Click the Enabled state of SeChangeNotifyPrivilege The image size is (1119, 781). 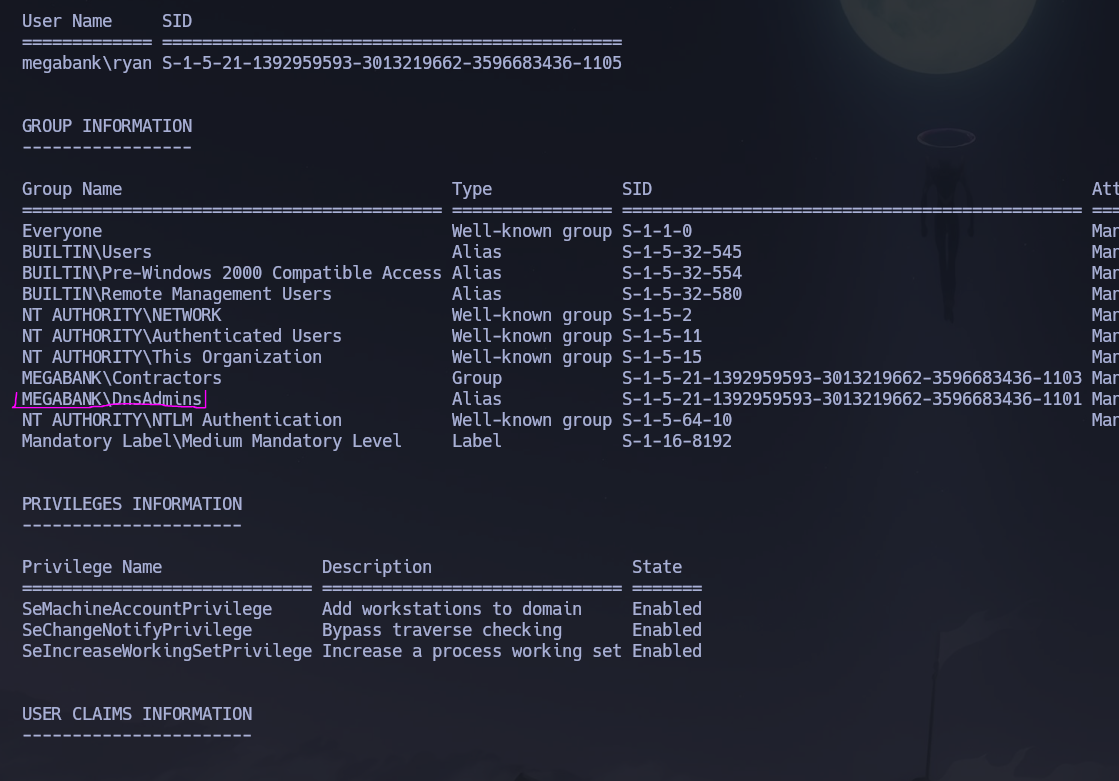point(666,630)
